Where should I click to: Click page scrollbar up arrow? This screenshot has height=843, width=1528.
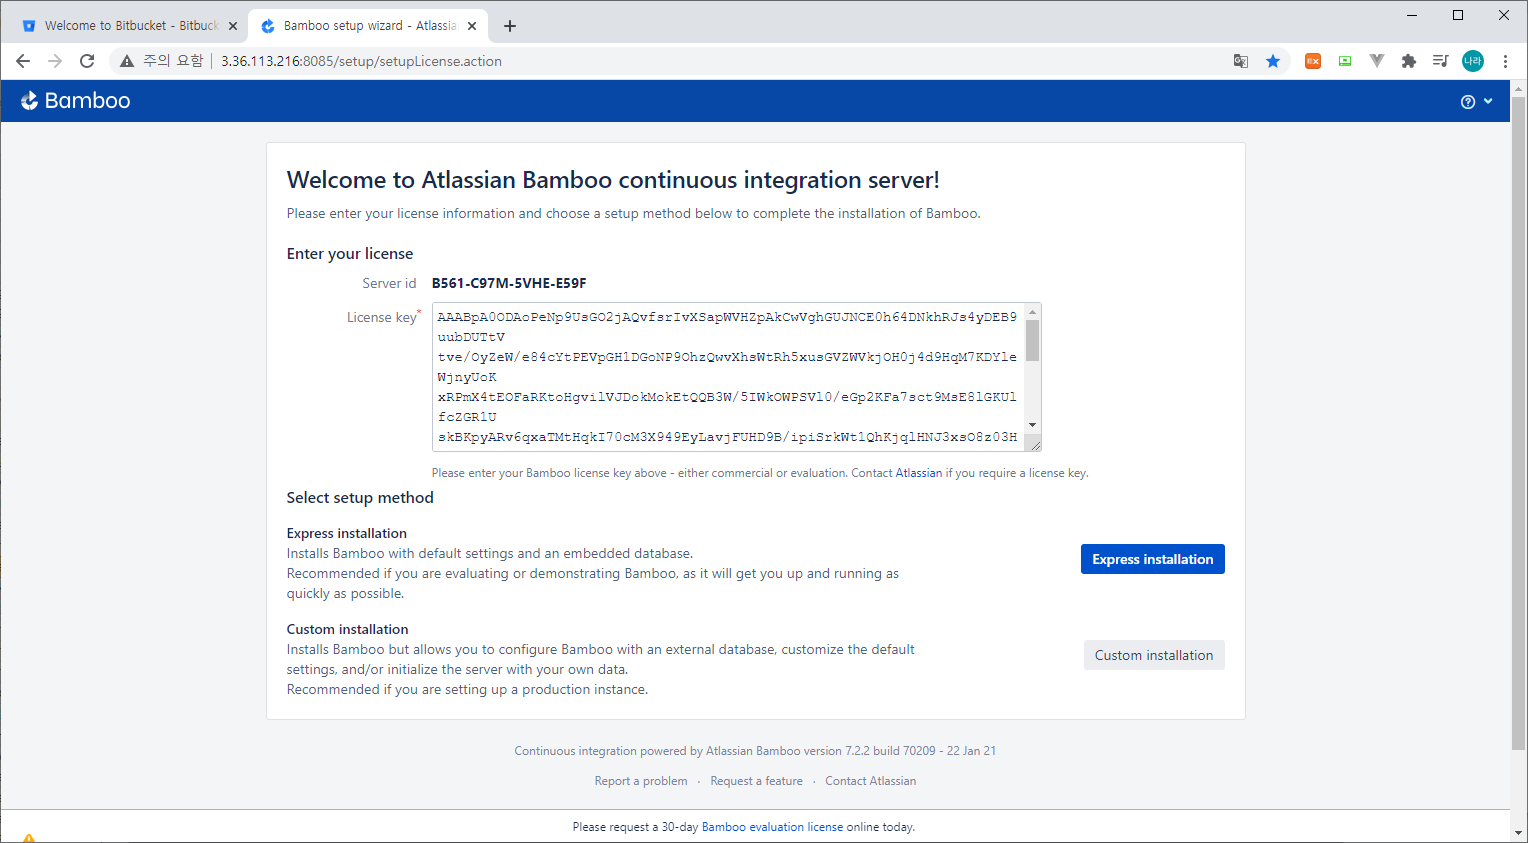tap(1519, 88)
